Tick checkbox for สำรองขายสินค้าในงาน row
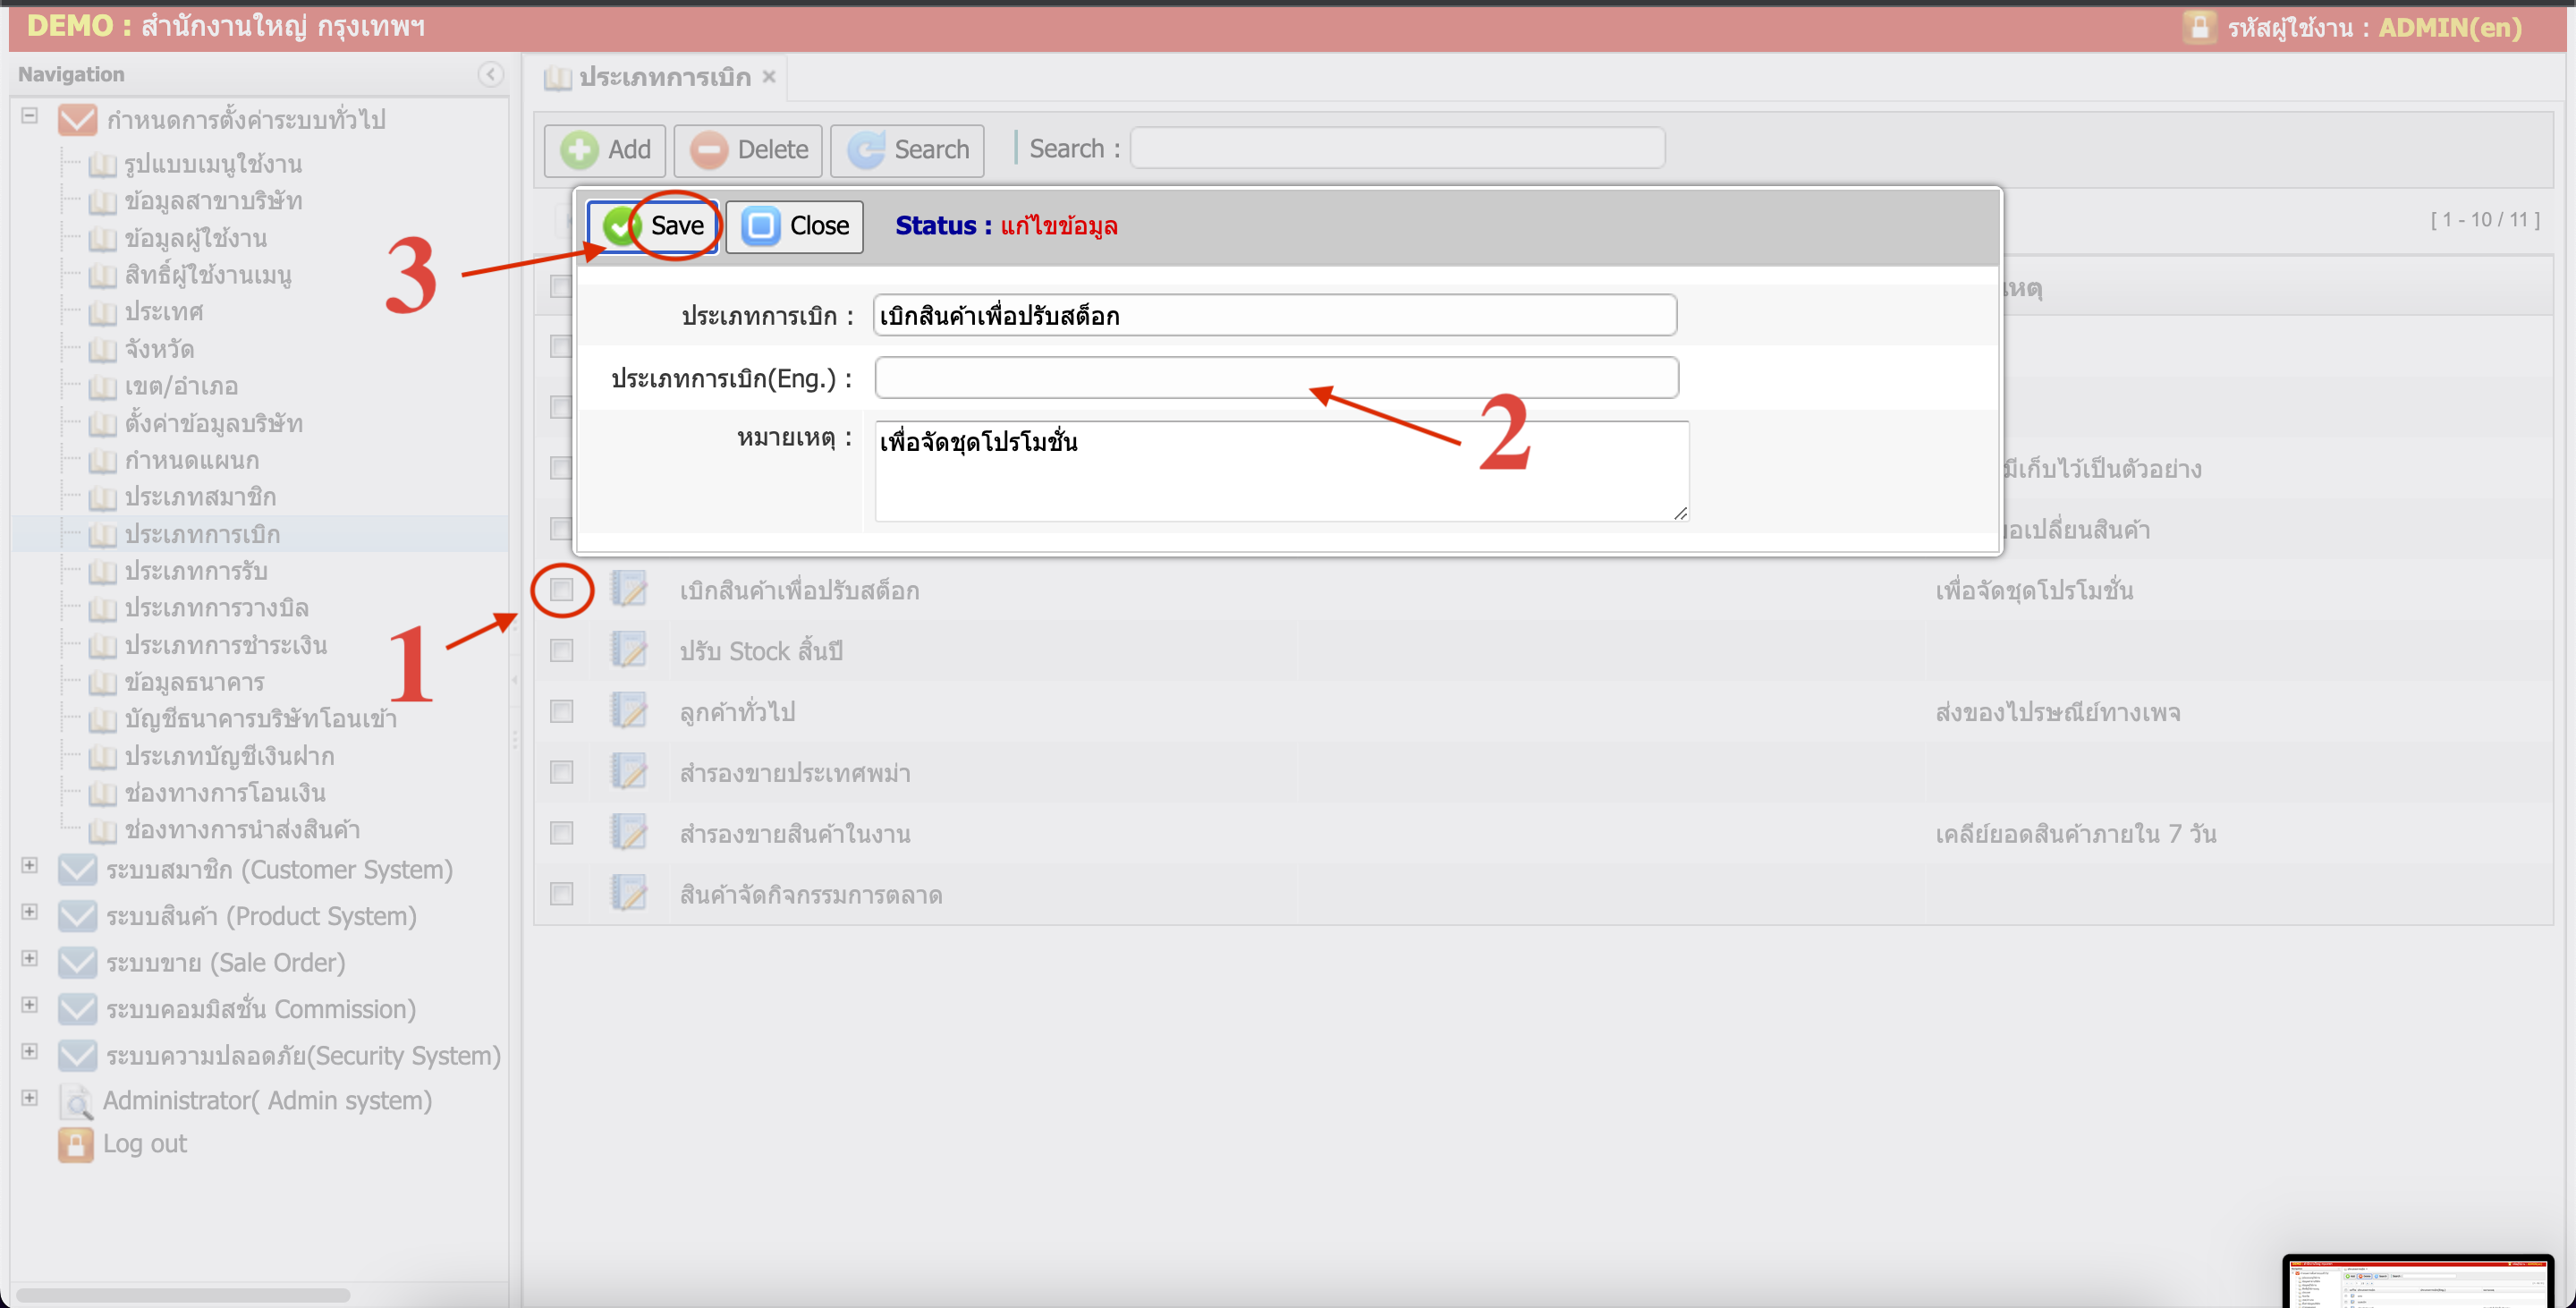The image size is (2576, 1308). pos(562,832)
